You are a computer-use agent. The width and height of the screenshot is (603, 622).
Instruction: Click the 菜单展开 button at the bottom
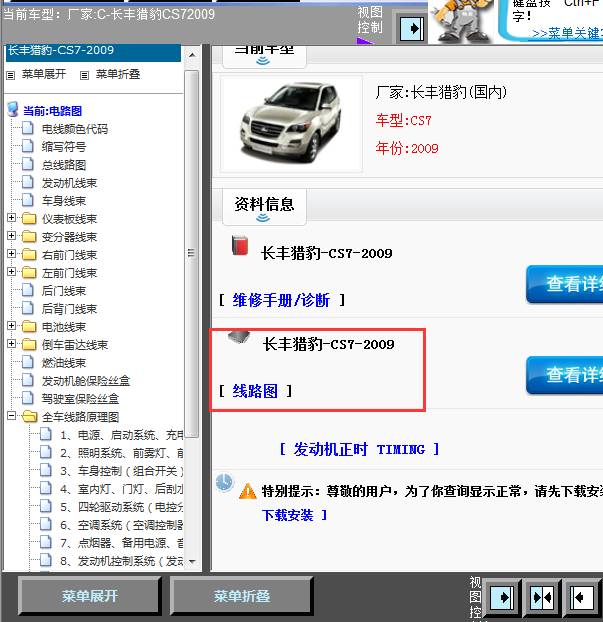pos(90,596)
